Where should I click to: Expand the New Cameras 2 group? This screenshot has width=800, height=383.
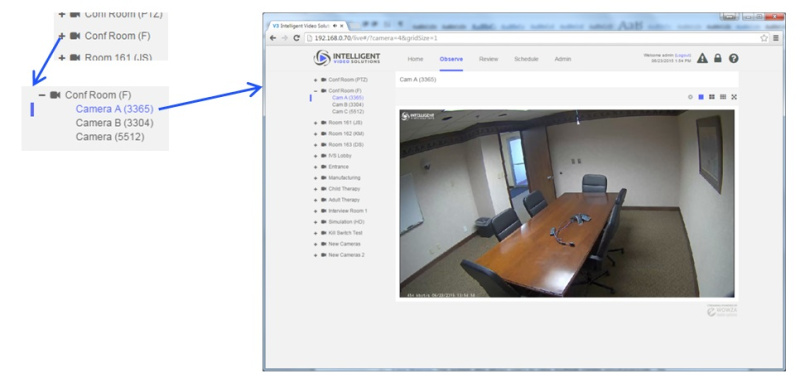pyautogui.click(x=316, y=255)
